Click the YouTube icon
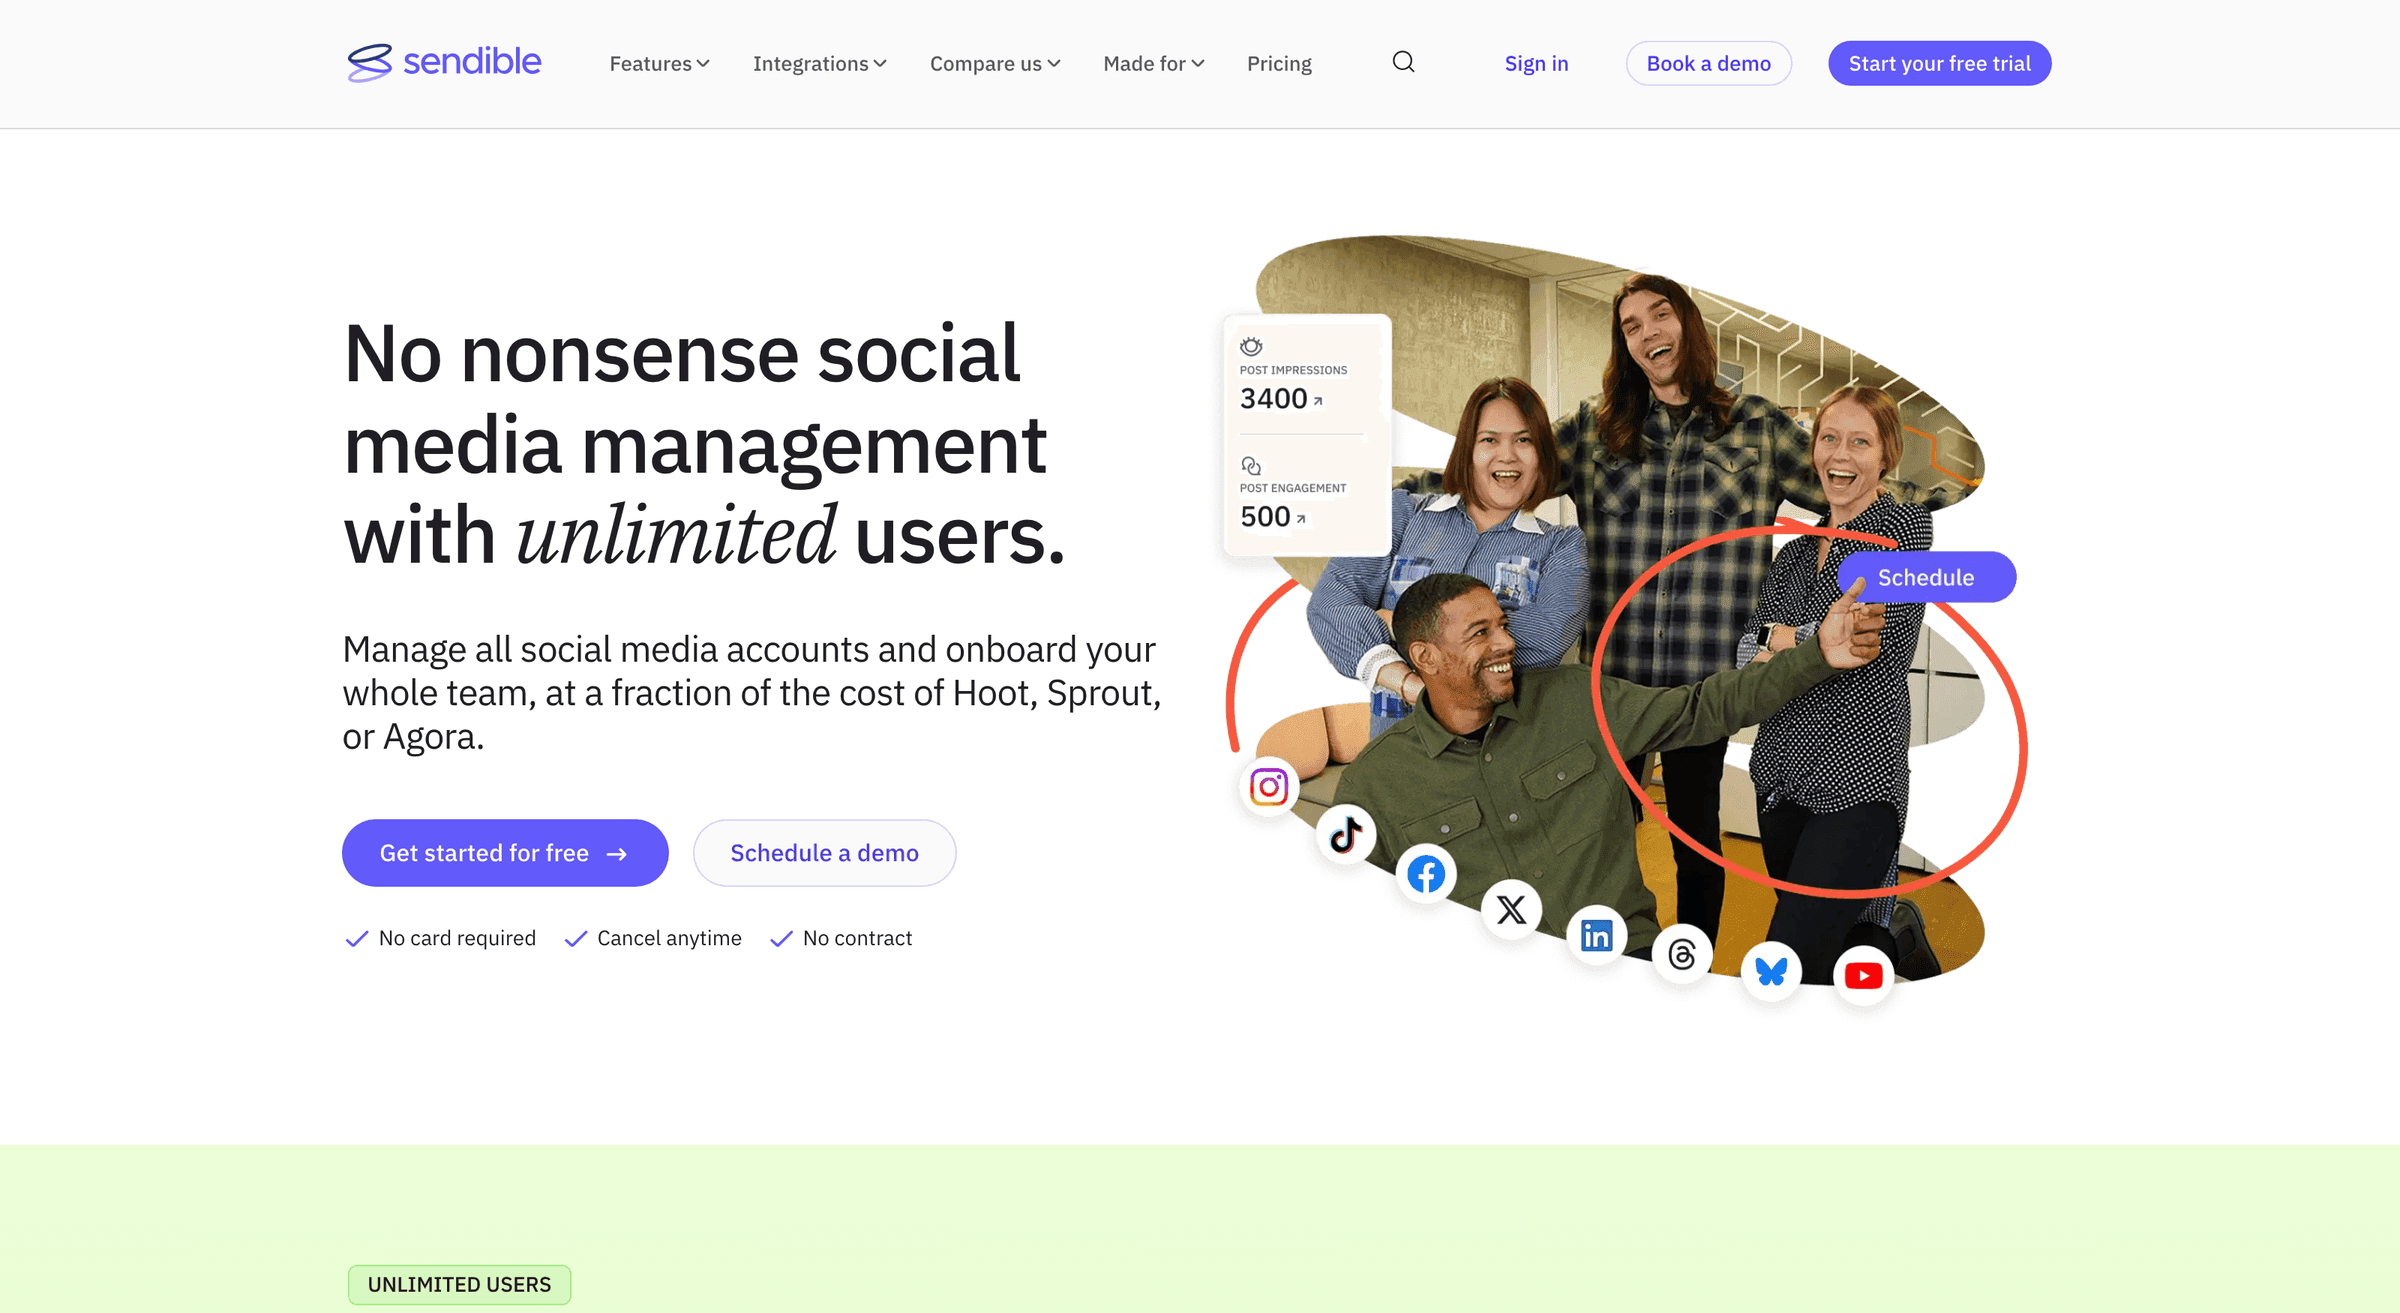2400x1313 pixels. point(1863,975)
